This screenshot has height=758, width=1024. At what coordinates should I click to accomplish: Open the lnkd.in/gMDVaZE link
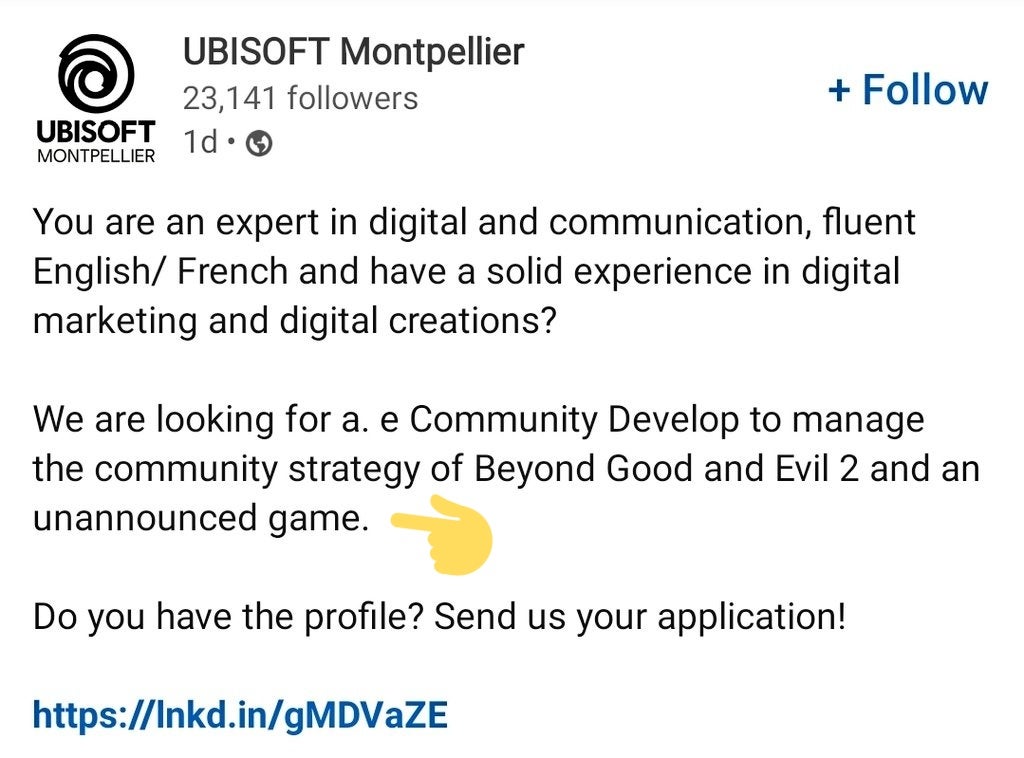240,715
